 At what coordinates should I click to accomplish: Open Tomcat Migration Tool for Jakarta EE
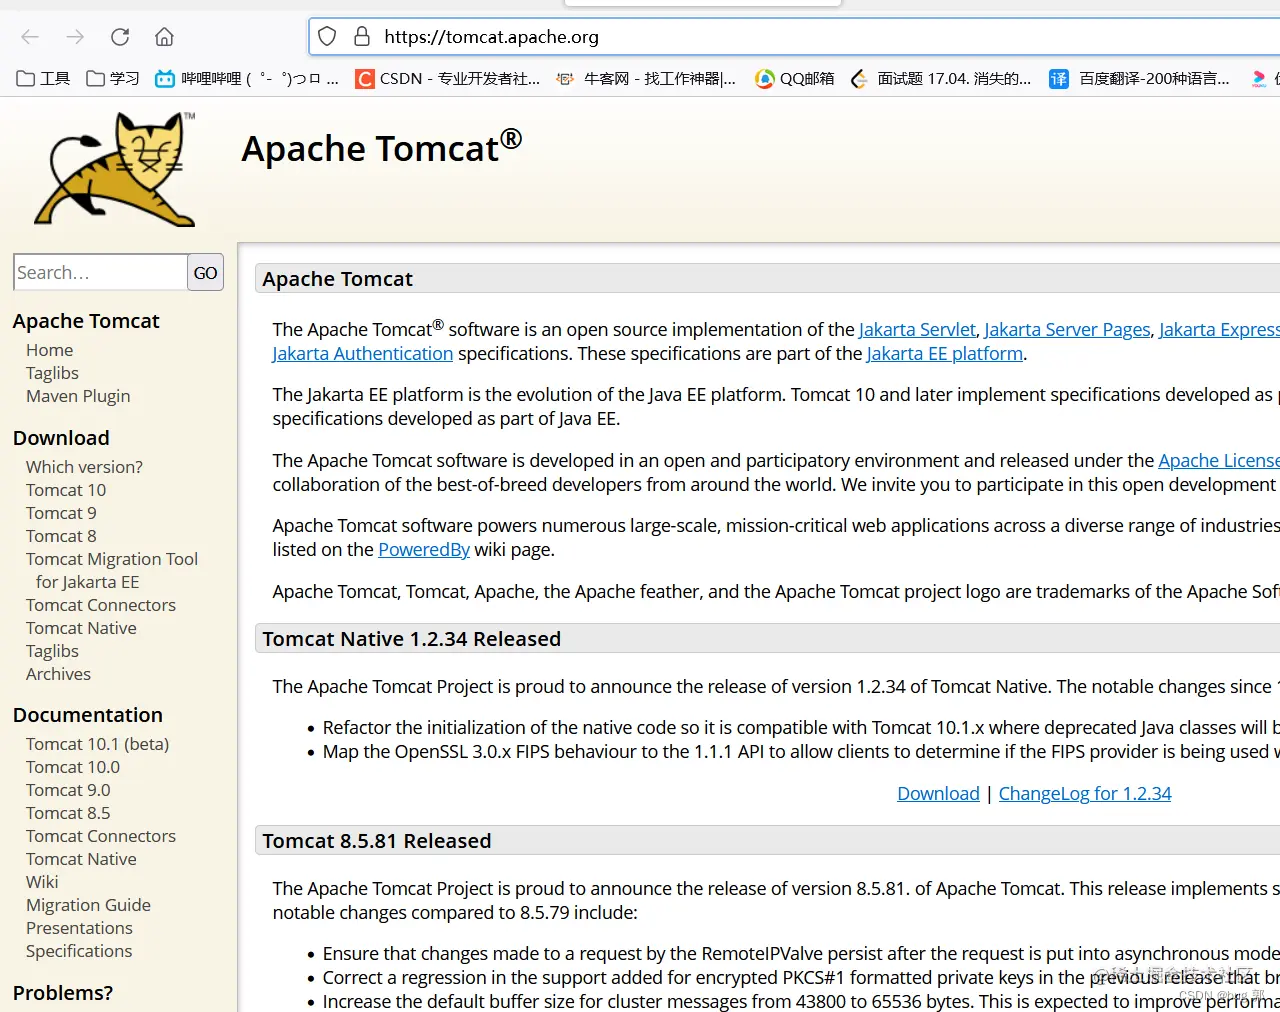[112, 570]
